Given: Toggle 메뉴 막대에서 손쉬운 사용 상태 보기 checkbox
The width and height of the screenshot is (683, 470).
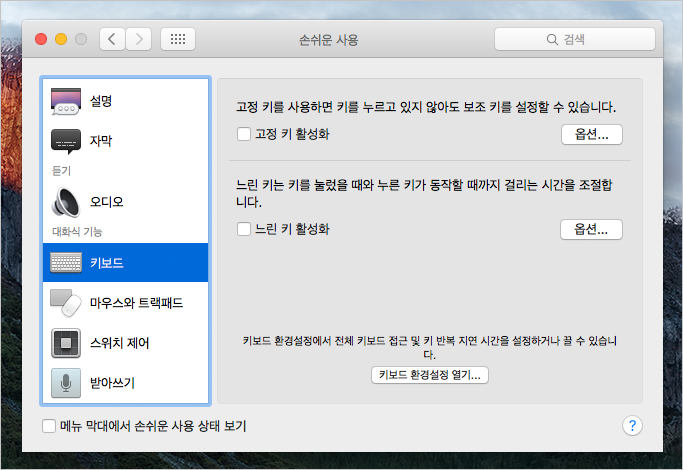Looking at the screenshot, I should click(x=49, y=426).
